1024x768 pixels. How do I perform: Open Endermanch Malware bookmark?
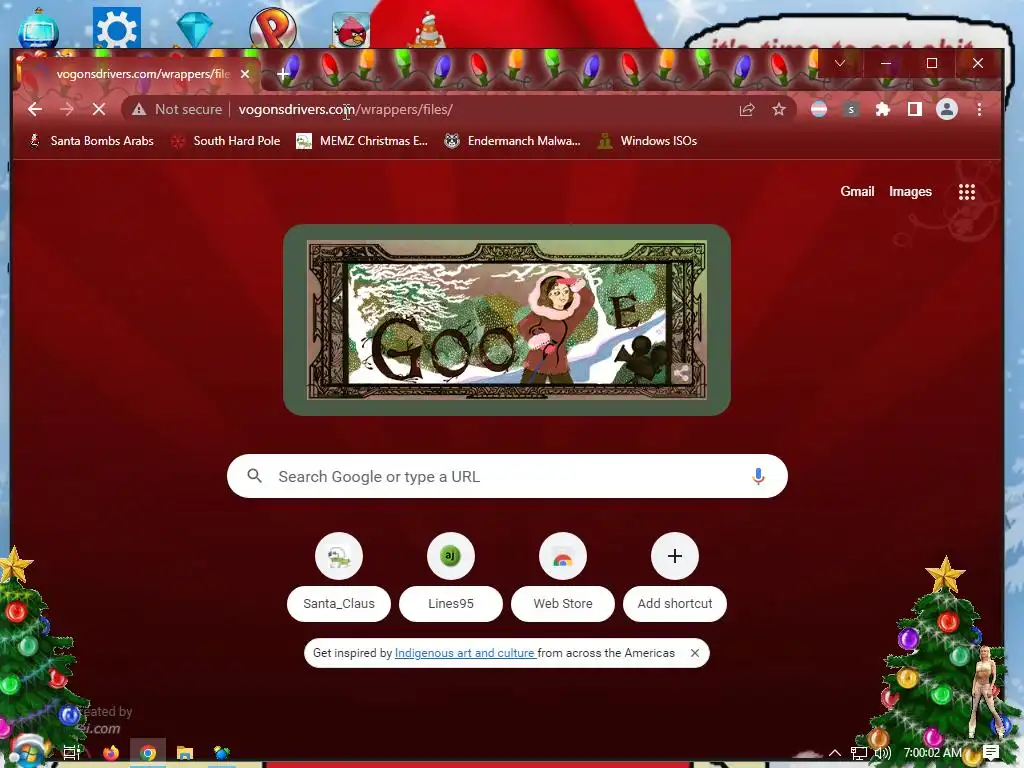pyautogui.click(x=512, y=141)
